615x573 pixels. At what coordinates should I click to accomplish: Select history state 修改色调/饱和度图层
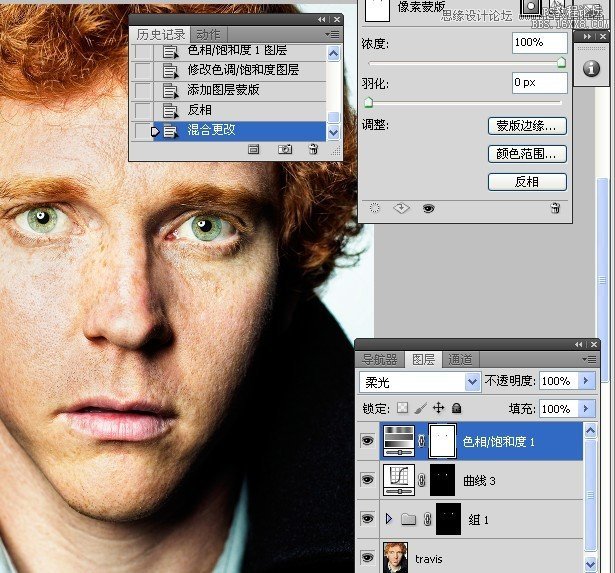[x=239, y=71]
